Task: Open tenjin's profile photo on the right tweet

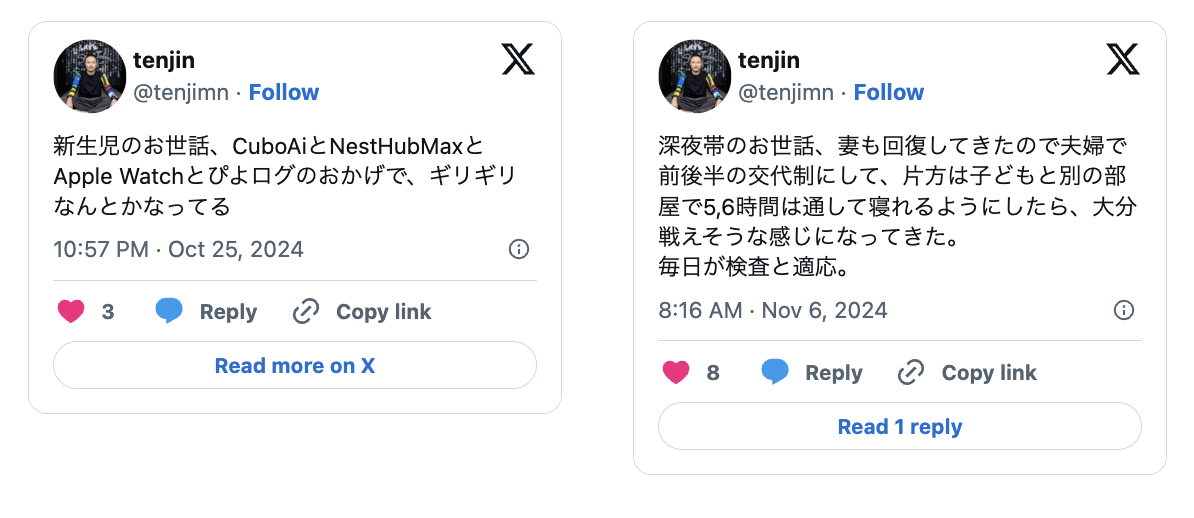Action: click(x=695, y=76)
